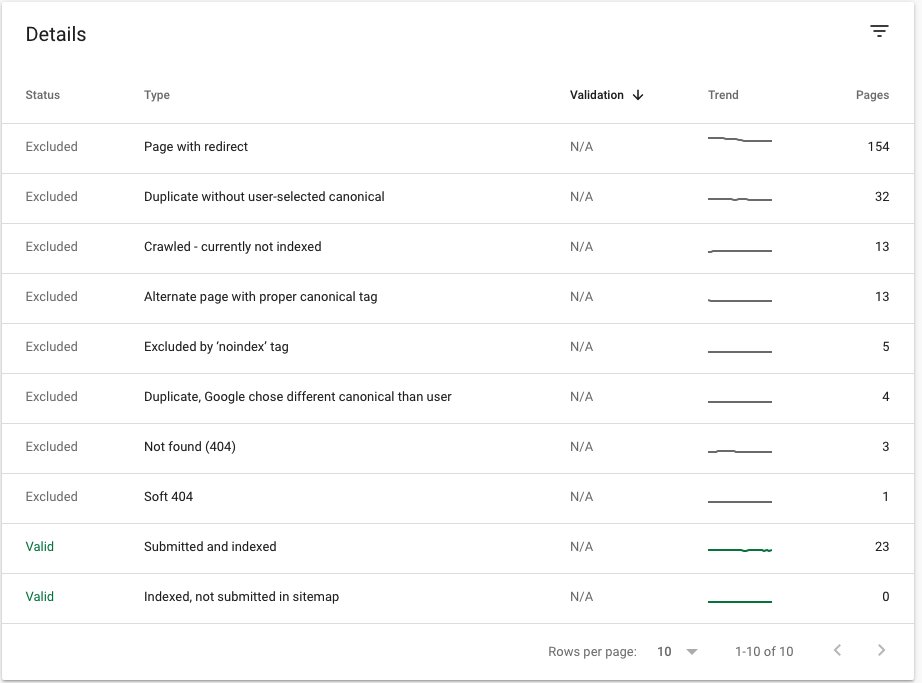
Task: Sort by the Type column header
Action: pyautogui.click(x=156, y=95)
